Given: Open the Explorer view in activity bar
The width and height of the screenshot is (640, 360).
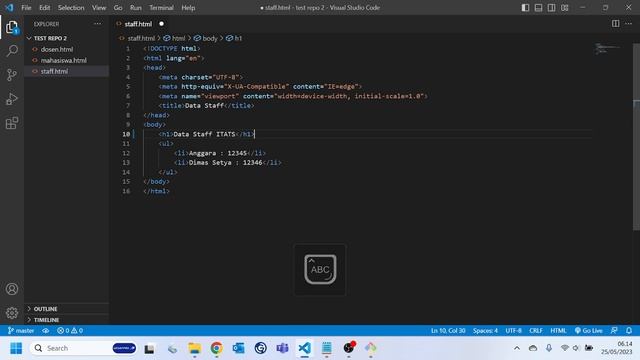Looking at the screenshot, I should pyautogui.click(x=12, y=27).
